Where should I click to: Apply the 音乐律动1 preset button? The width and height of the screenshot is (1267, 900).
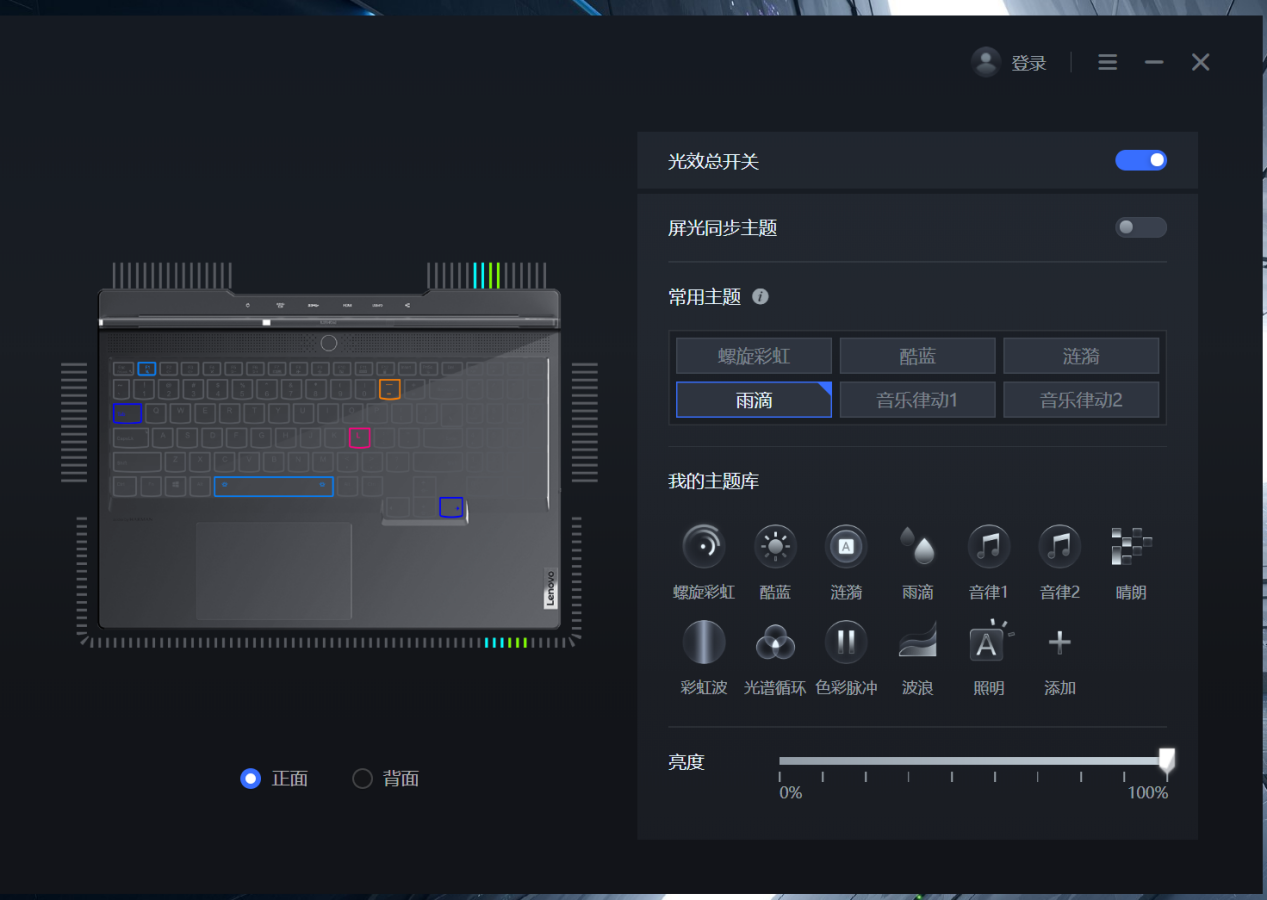pos(917,399)
